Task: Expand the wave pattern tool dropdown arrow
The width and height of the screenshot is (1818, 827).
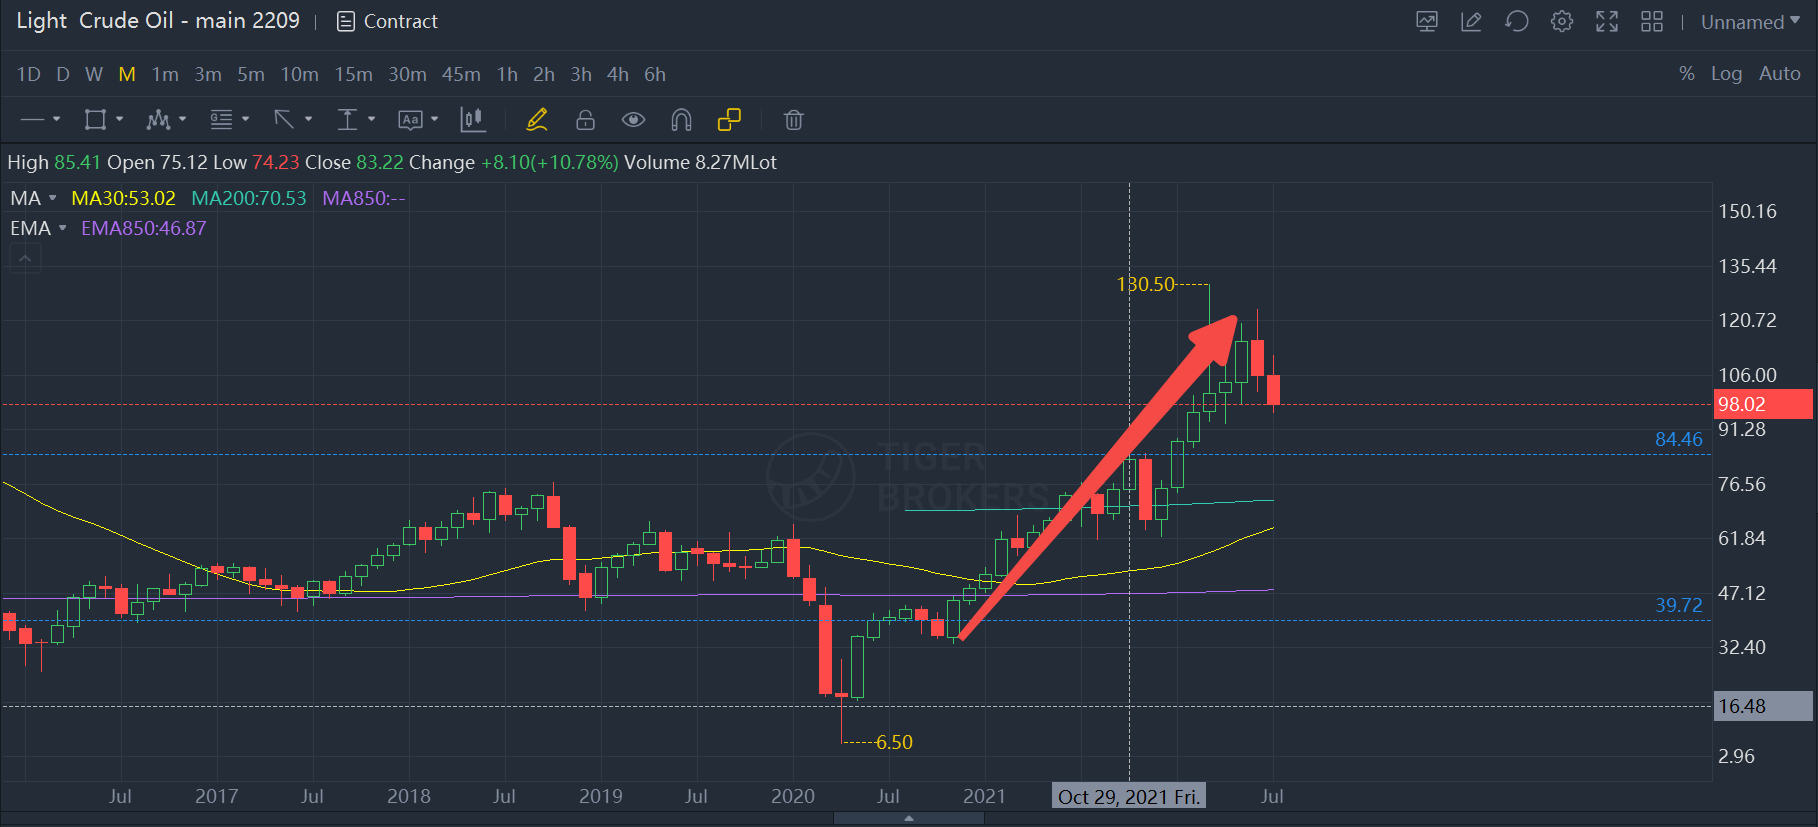Action: point(183,120)
